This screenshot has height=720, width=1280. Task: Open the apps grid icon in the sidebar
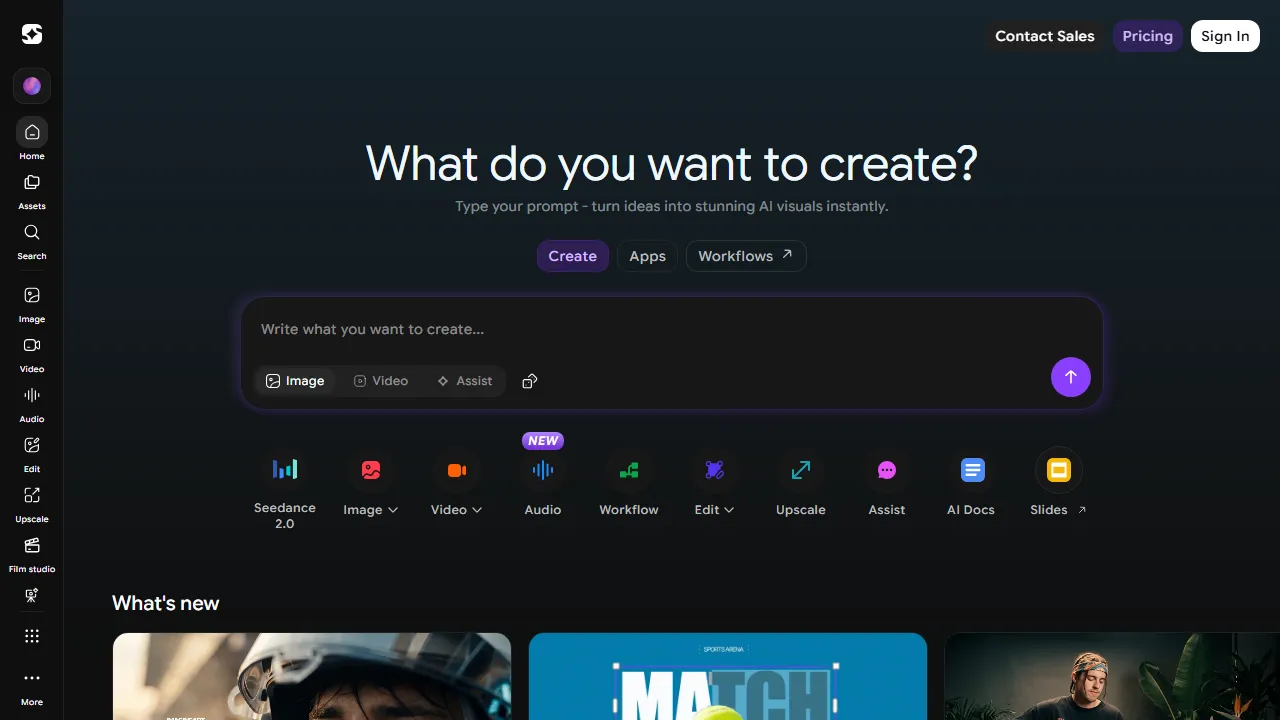tap(32, 636)
